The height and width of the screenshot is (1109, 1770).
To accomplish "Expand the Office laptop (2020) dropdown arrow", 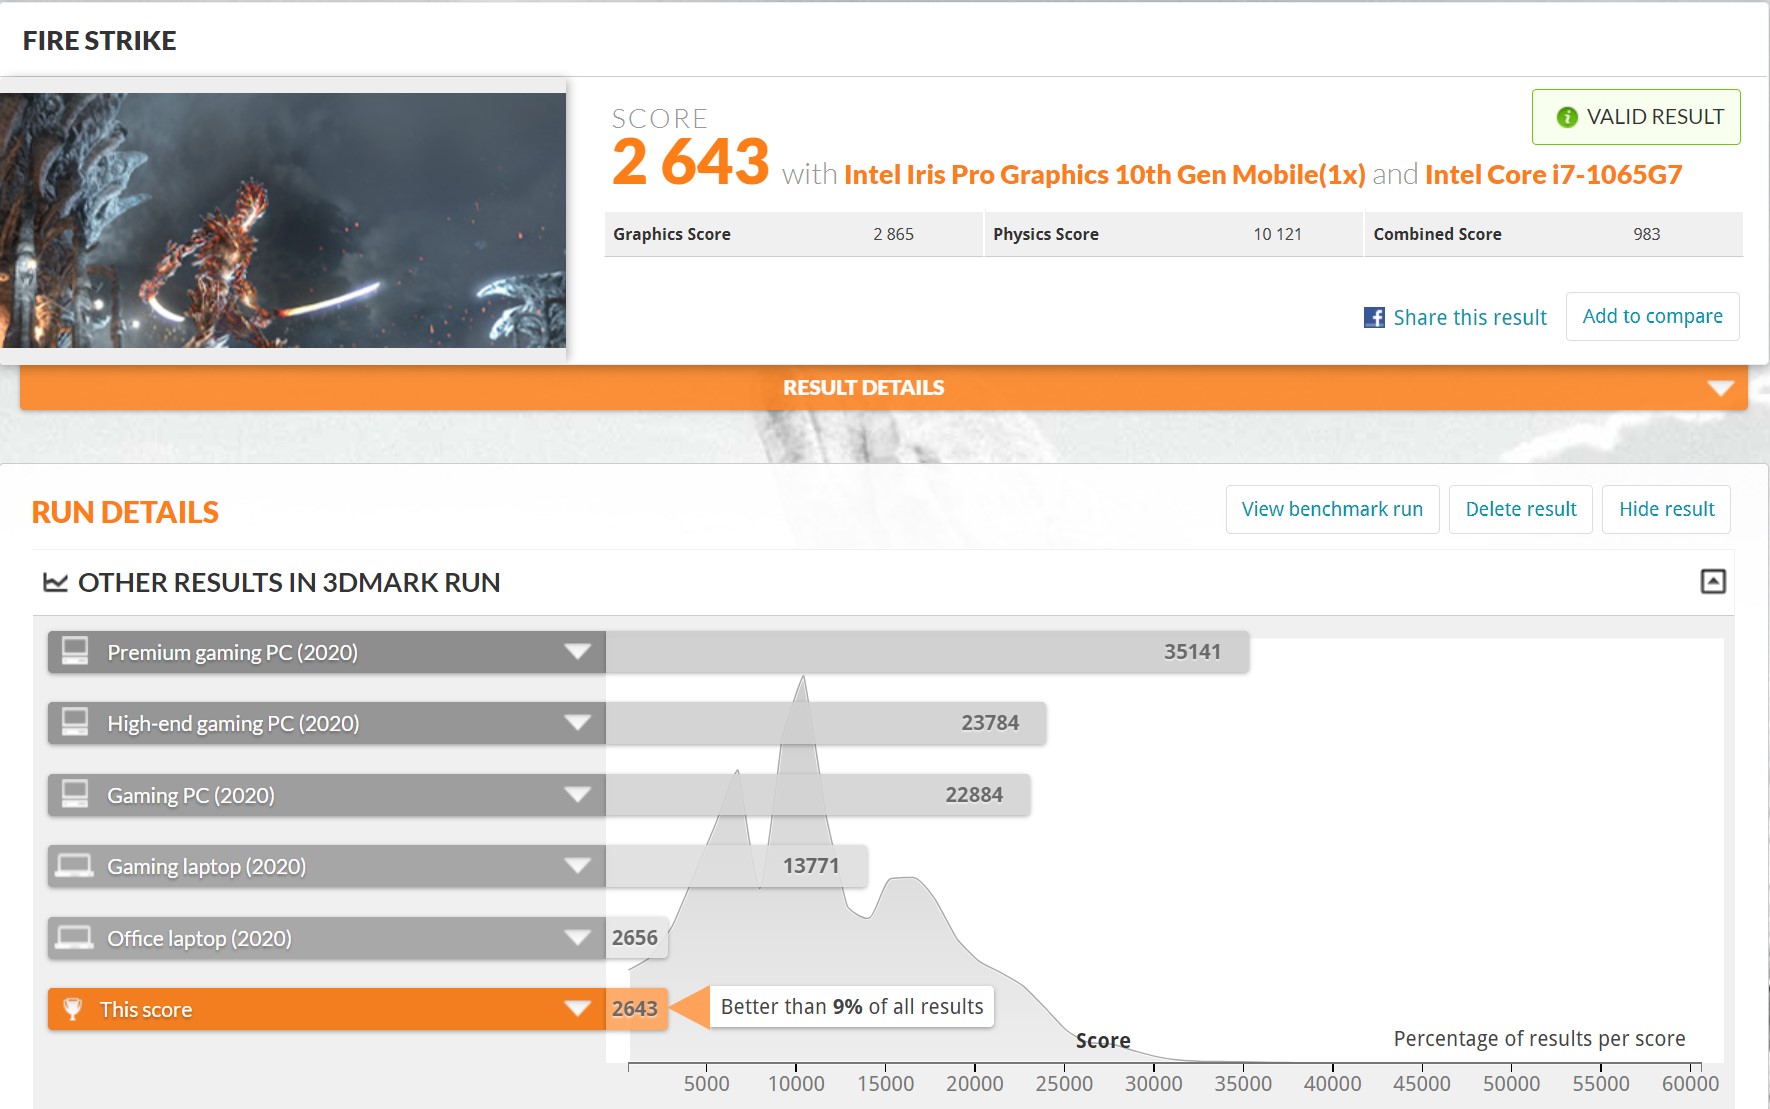I will pos(577,938).
